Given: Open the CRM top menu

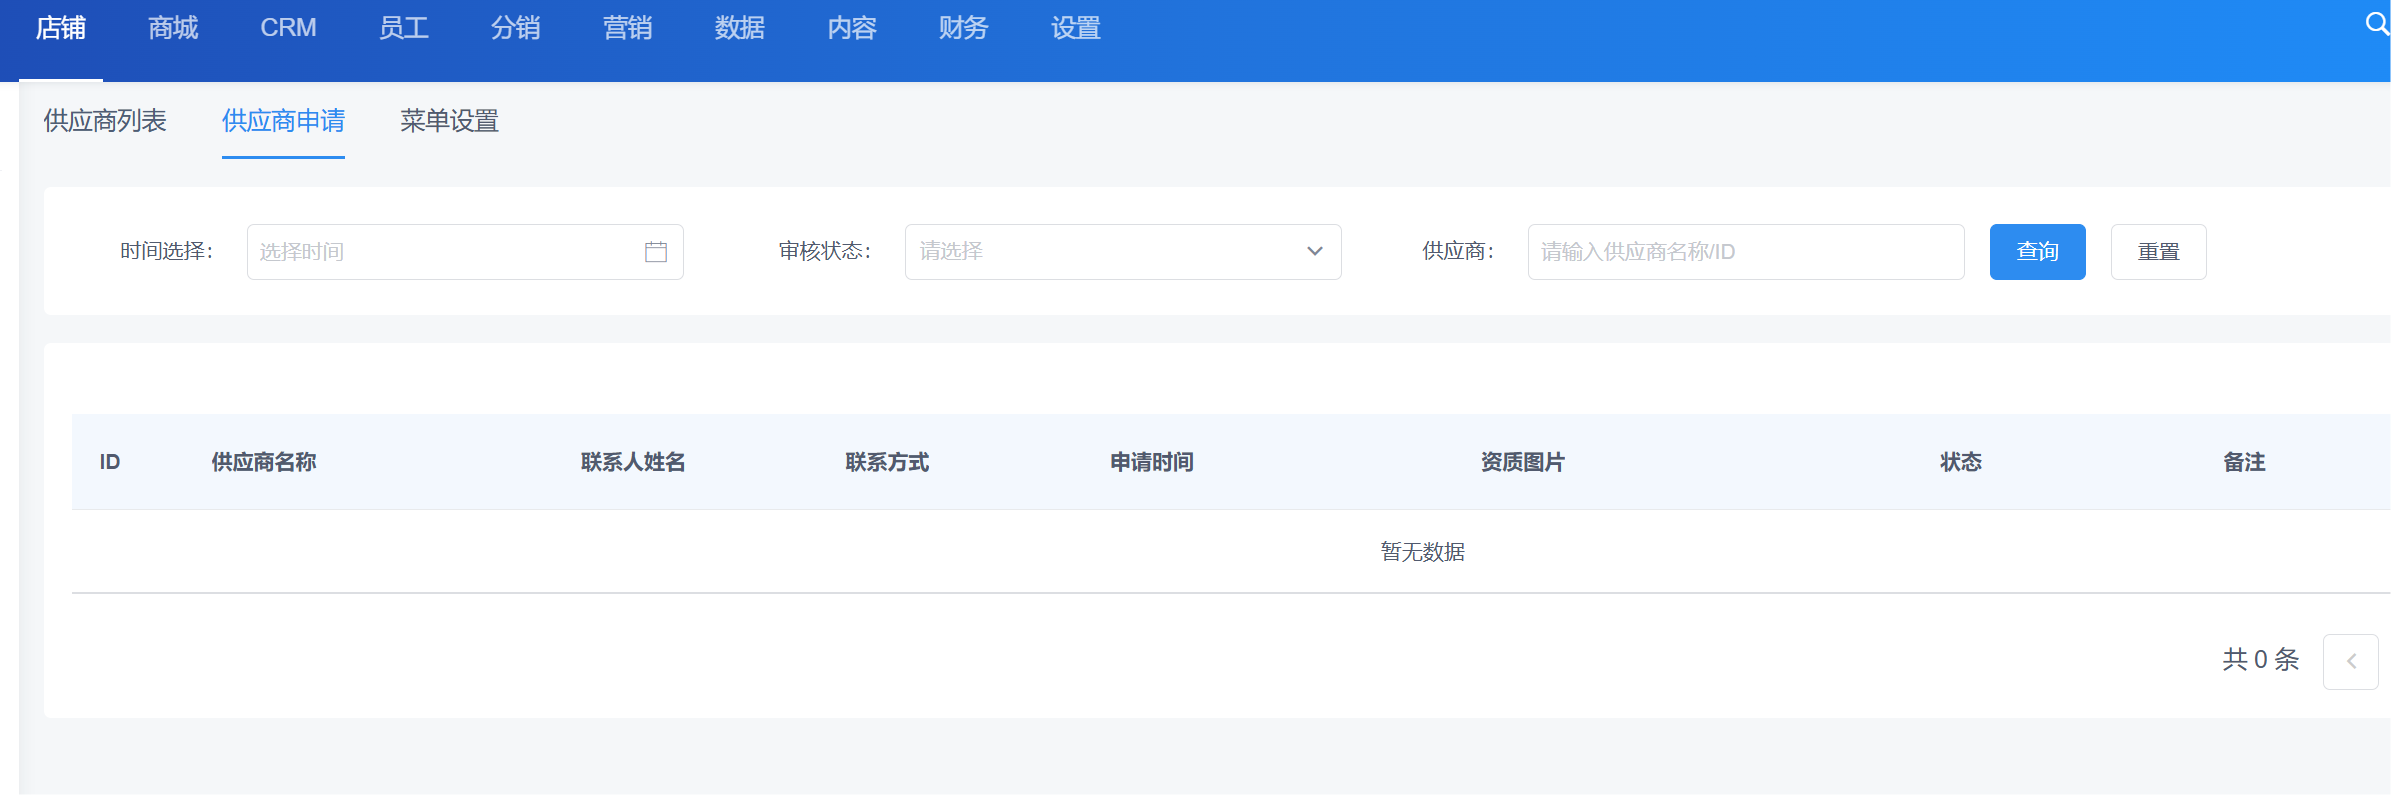Looking at the screenshot, I should point(288,28).
